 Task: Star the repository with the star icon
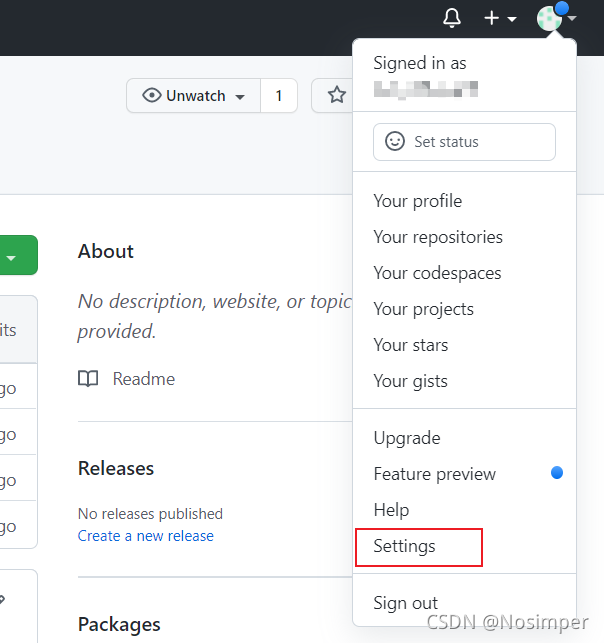click(337, 95)
